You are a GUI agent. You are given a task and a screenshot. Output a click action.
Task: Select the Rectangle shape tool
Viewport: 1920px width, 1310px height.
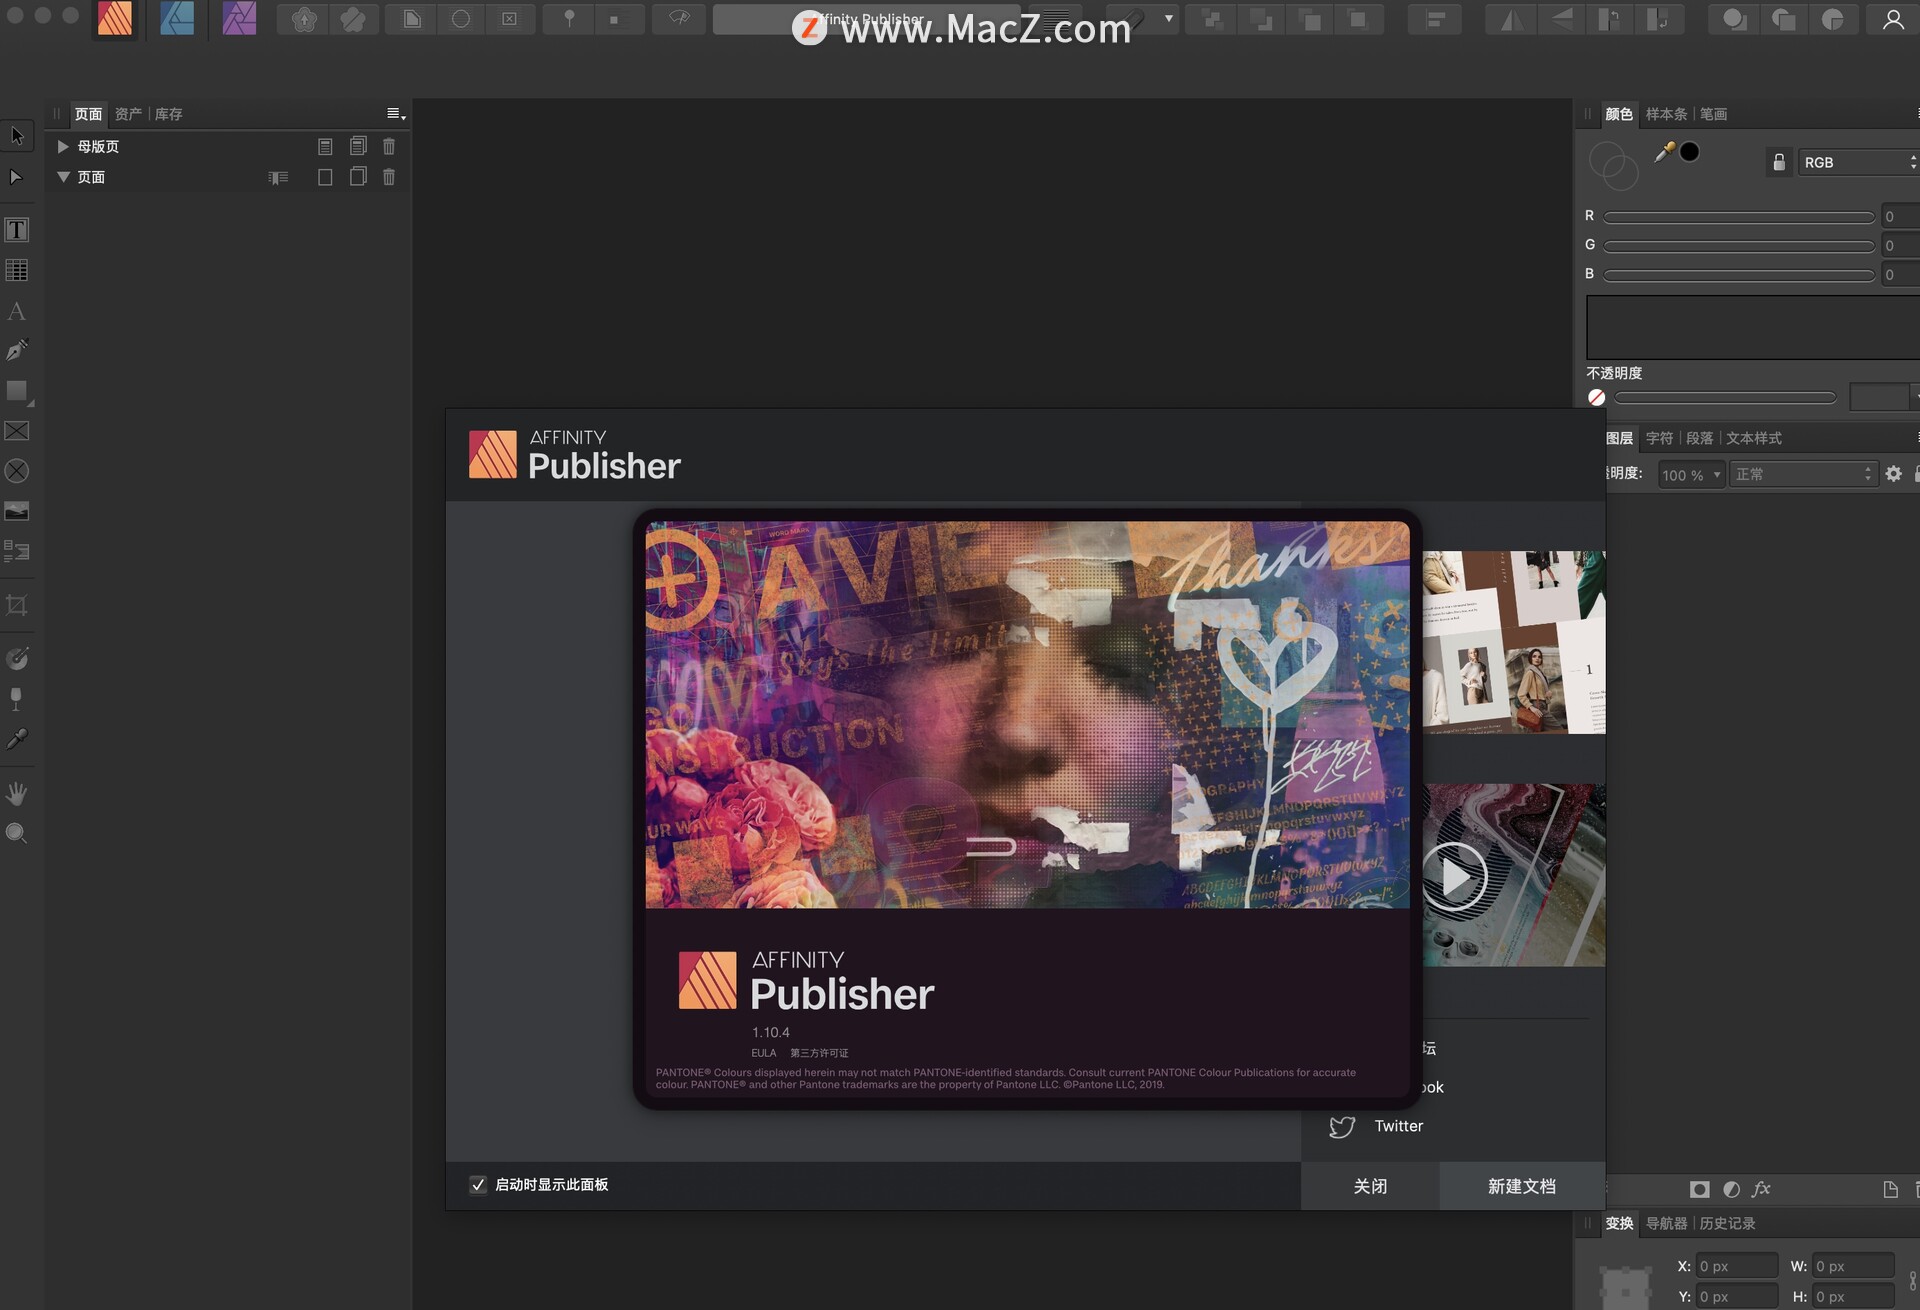coord(17,391)
